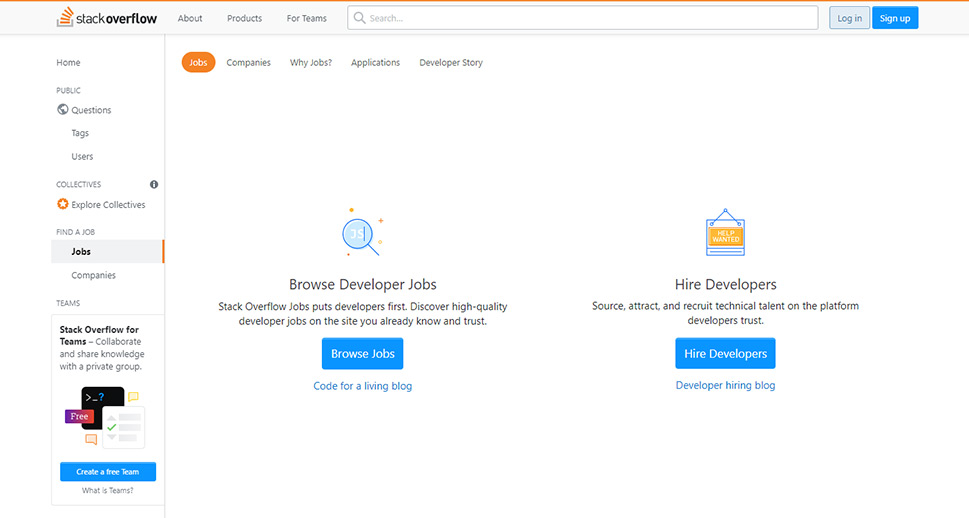Go to Home in the sidebar

pos(68,62)
